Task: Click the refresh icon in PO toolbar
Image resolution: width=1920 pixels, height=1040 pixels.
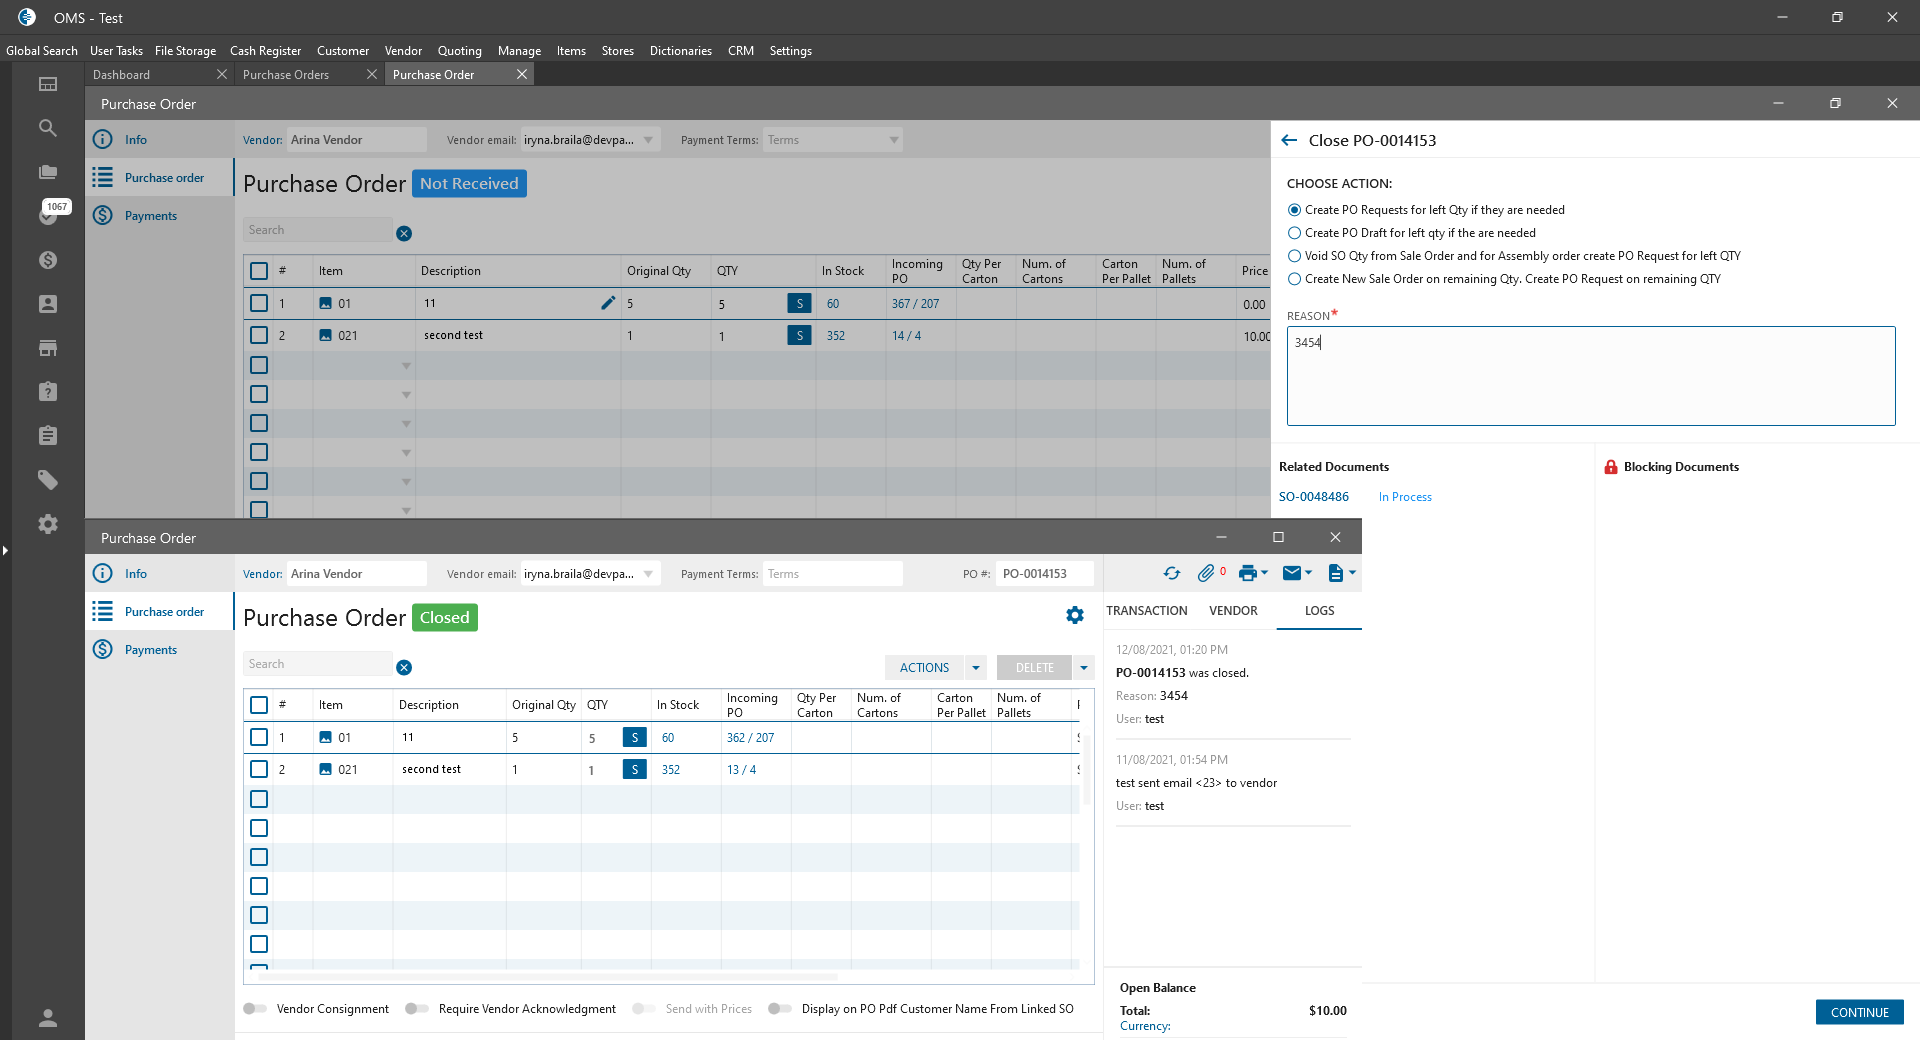Action: (1171, 573)
